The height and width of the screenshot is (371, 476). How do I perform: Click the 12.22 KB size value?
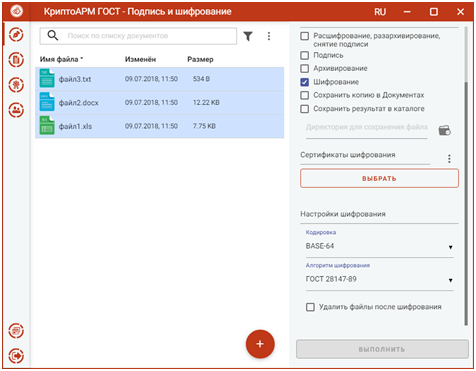(x=206, y=103)
